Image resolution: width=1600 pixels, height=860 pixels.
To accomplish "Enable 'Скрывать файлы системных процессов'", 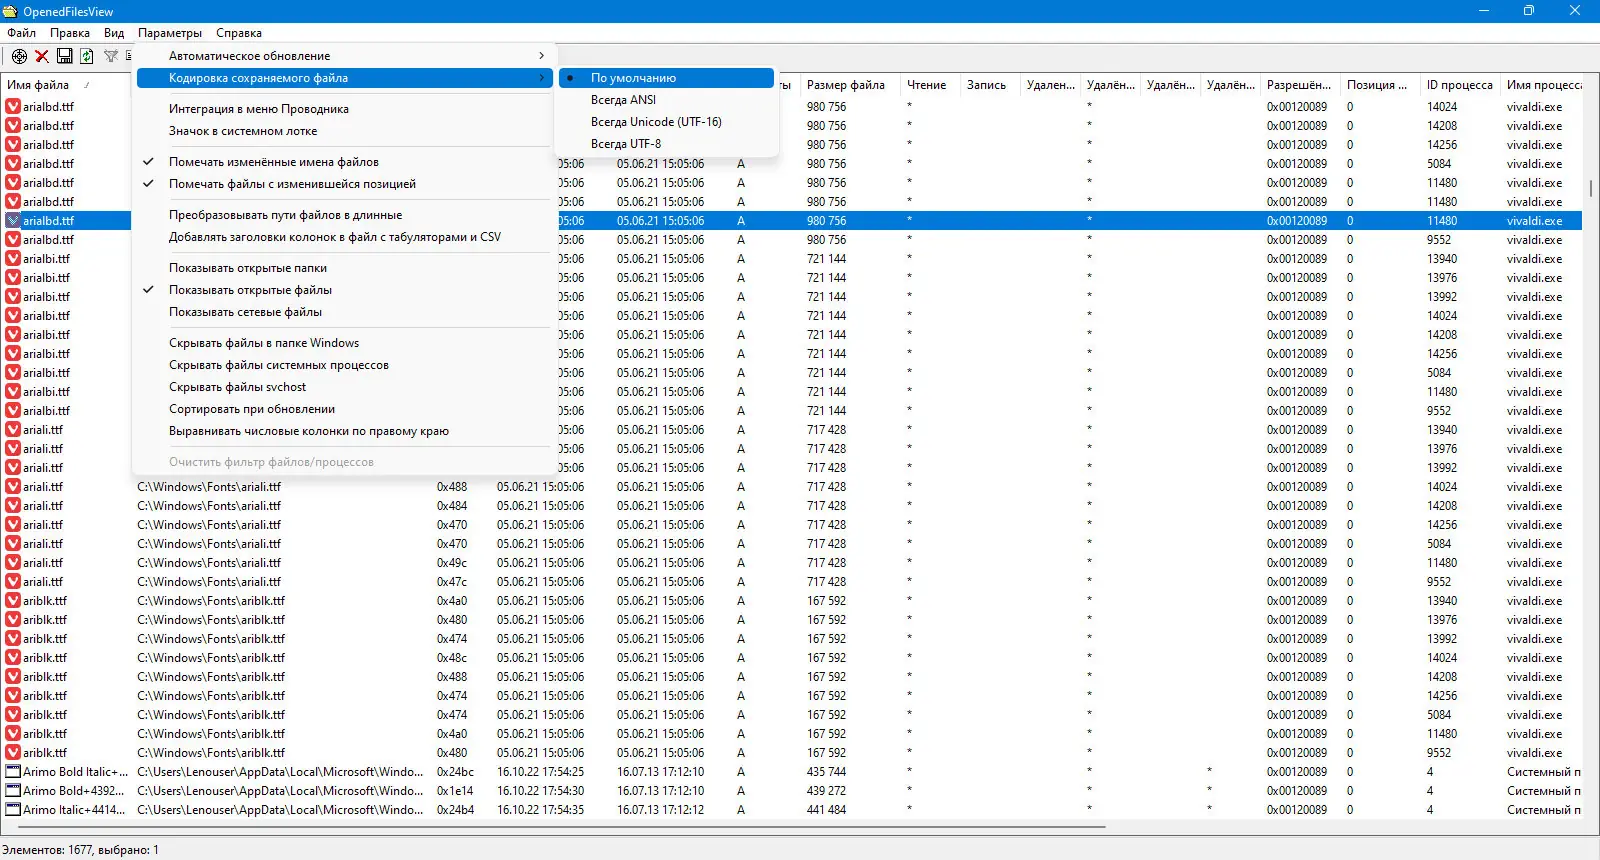I will pos(345,365).
